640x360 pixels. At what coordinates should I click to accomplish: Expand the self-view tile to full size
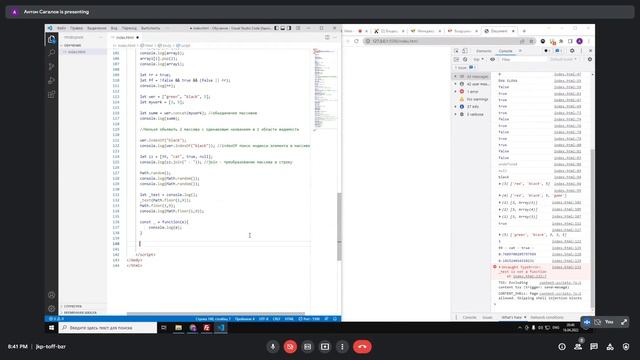coord(624,322)
